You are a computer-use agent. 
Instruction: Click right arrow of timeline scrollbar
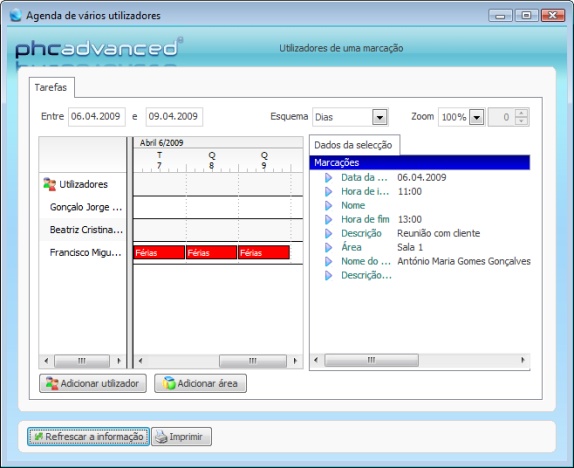tap(295, 361)
